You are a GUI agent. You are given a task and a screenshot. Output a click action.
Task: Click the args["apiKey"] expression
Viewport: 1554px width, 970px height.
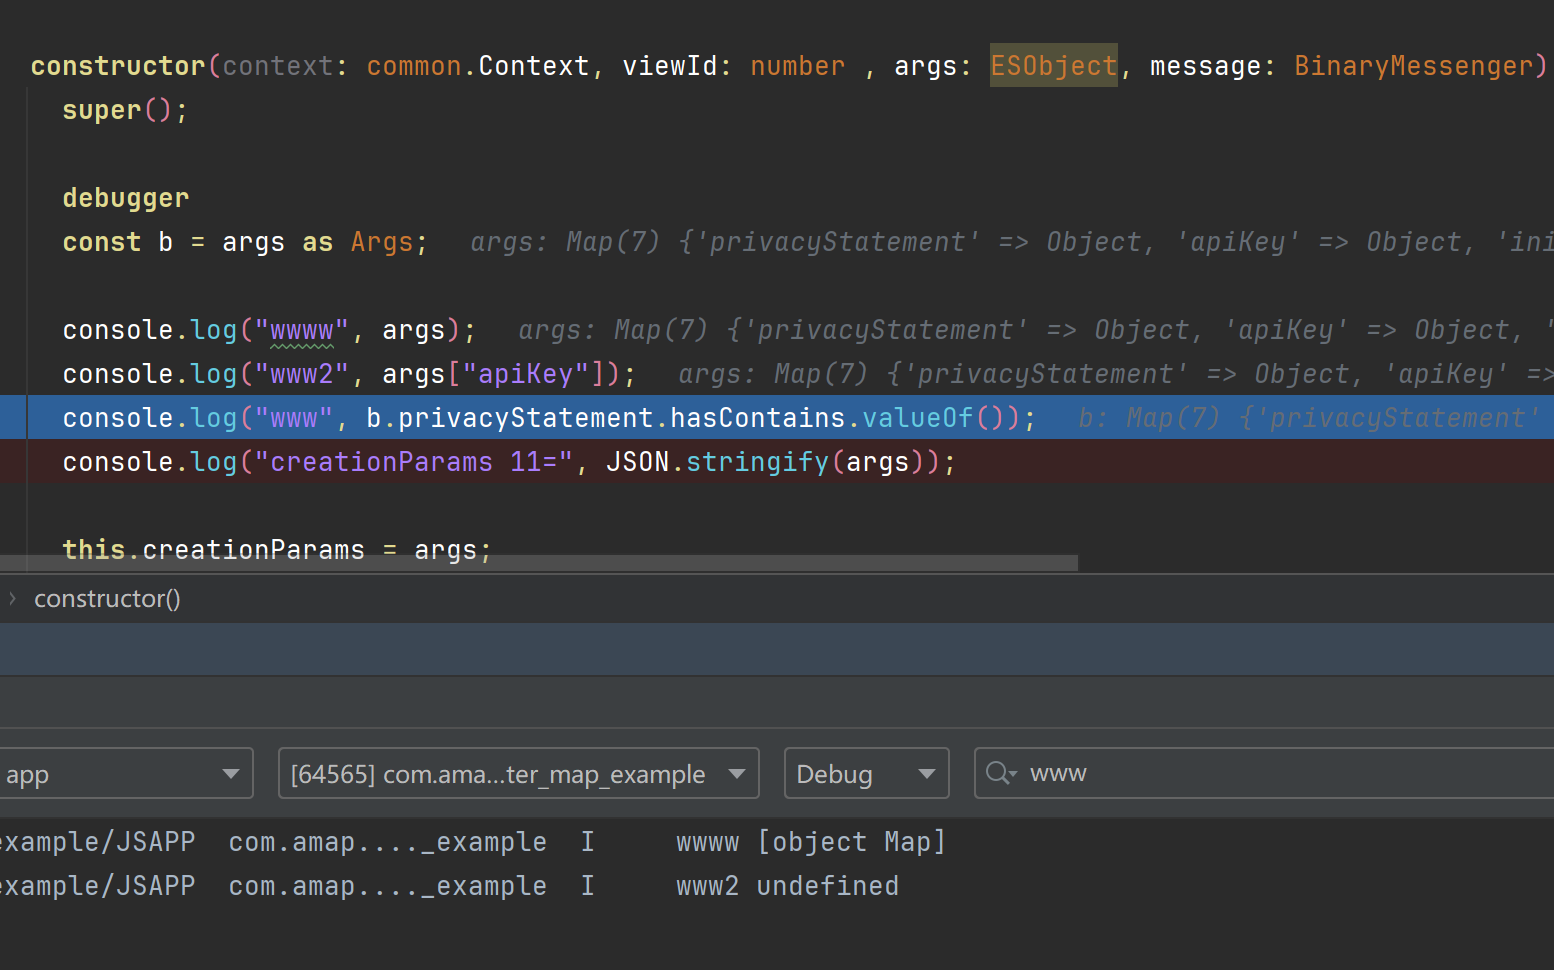tap(493, 374)
